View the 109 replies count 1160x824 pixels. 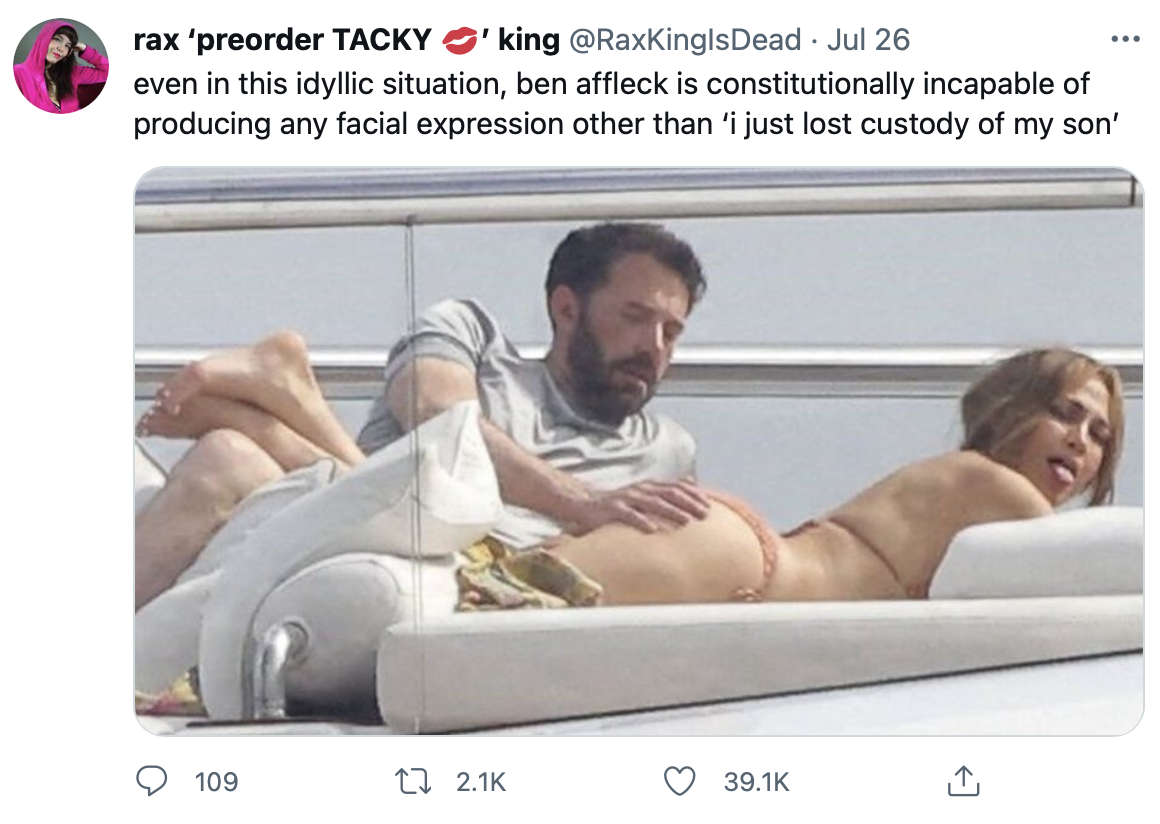(x=216, y=782)
